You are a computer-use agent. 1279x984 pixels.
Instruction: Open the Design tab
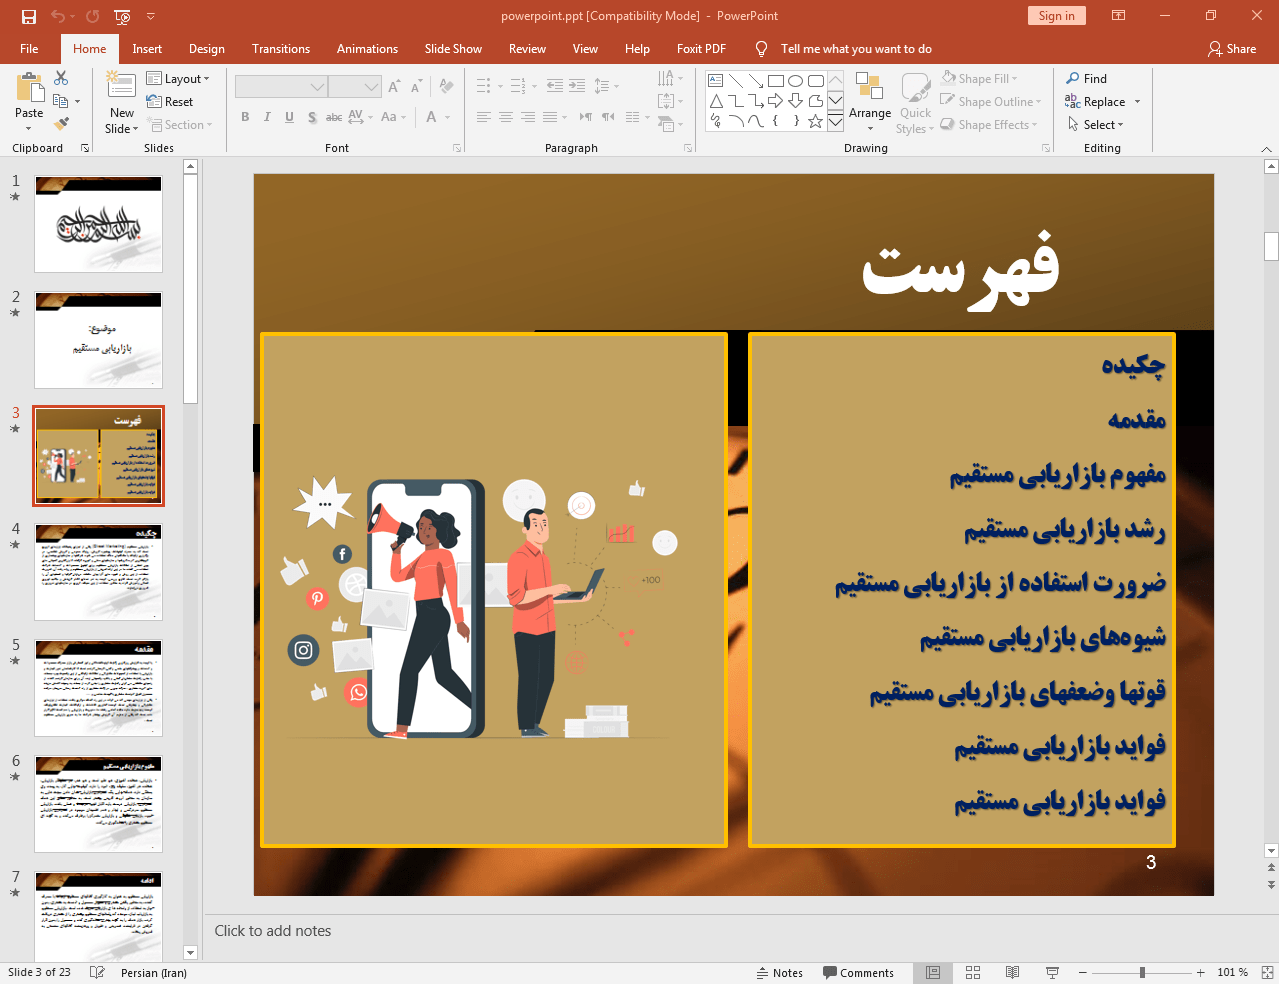pos(206,49)
